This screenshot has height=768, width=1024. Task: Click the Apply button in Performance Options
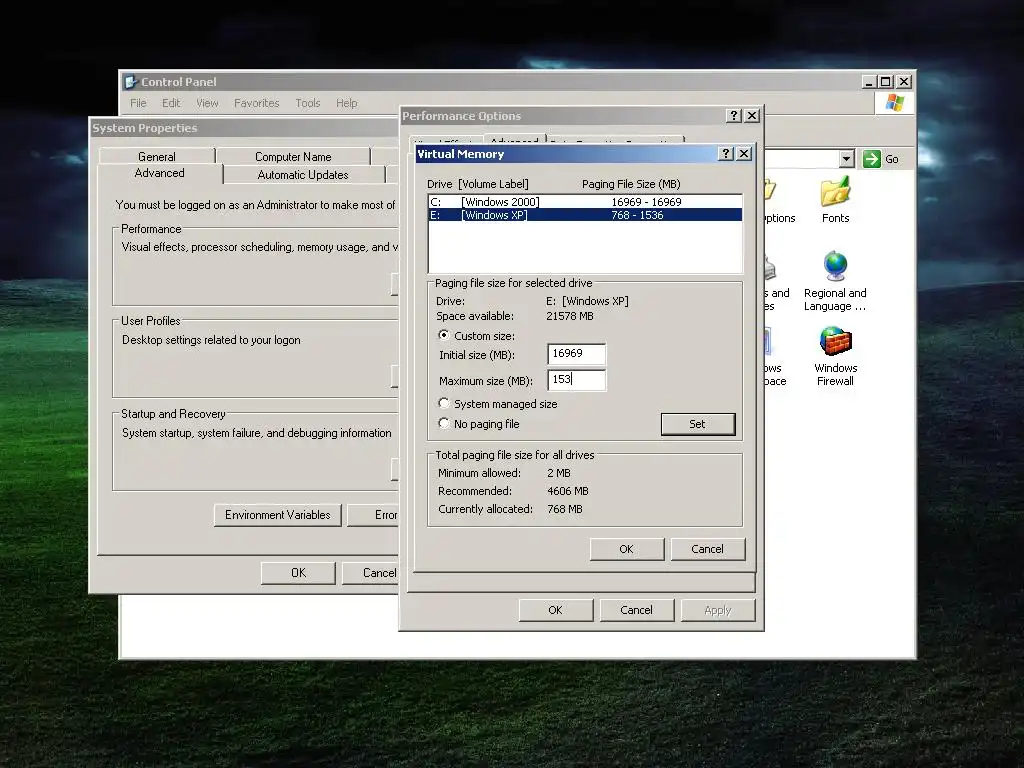[x=718, y=610]
